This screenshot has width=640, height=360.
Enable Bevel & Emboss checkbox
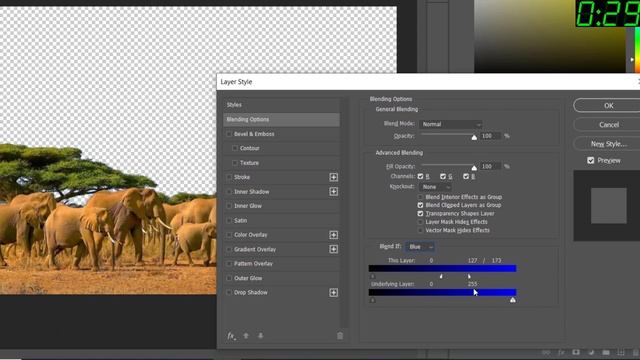pos(229,134)
